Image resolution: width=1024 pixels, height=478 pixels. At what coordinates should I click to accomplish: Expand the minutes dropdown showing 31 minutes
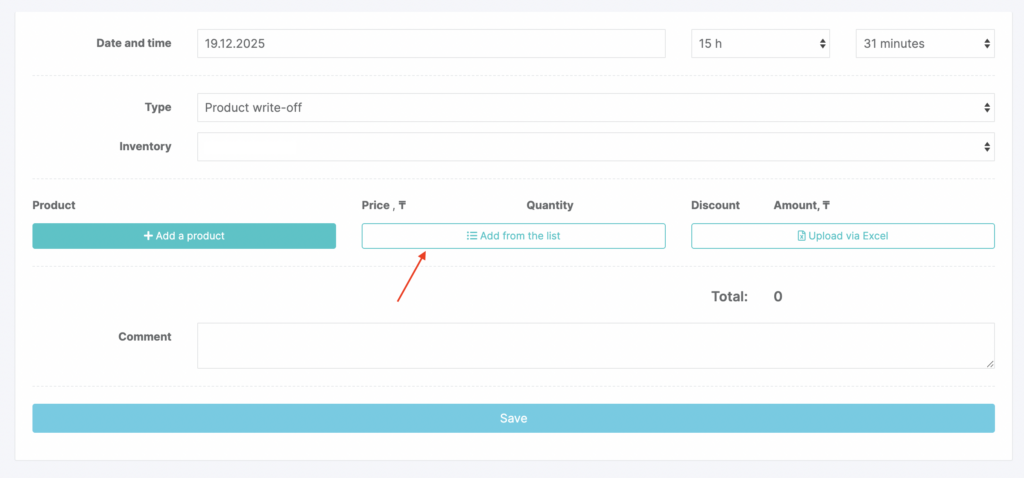point(925,44)
